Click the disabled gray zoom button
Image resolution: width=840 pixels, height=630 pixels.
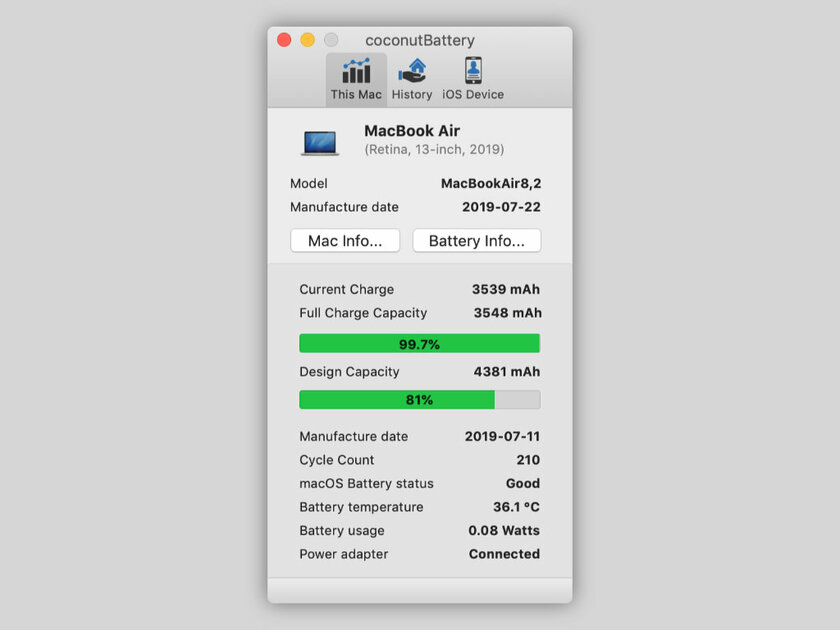coord(331,40)
